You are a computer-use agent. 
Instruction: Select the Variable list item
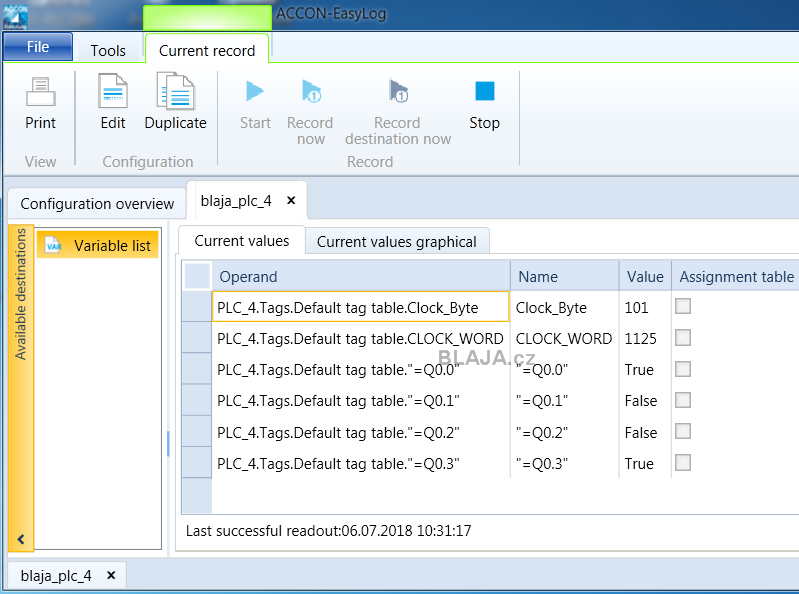[97, 246]
